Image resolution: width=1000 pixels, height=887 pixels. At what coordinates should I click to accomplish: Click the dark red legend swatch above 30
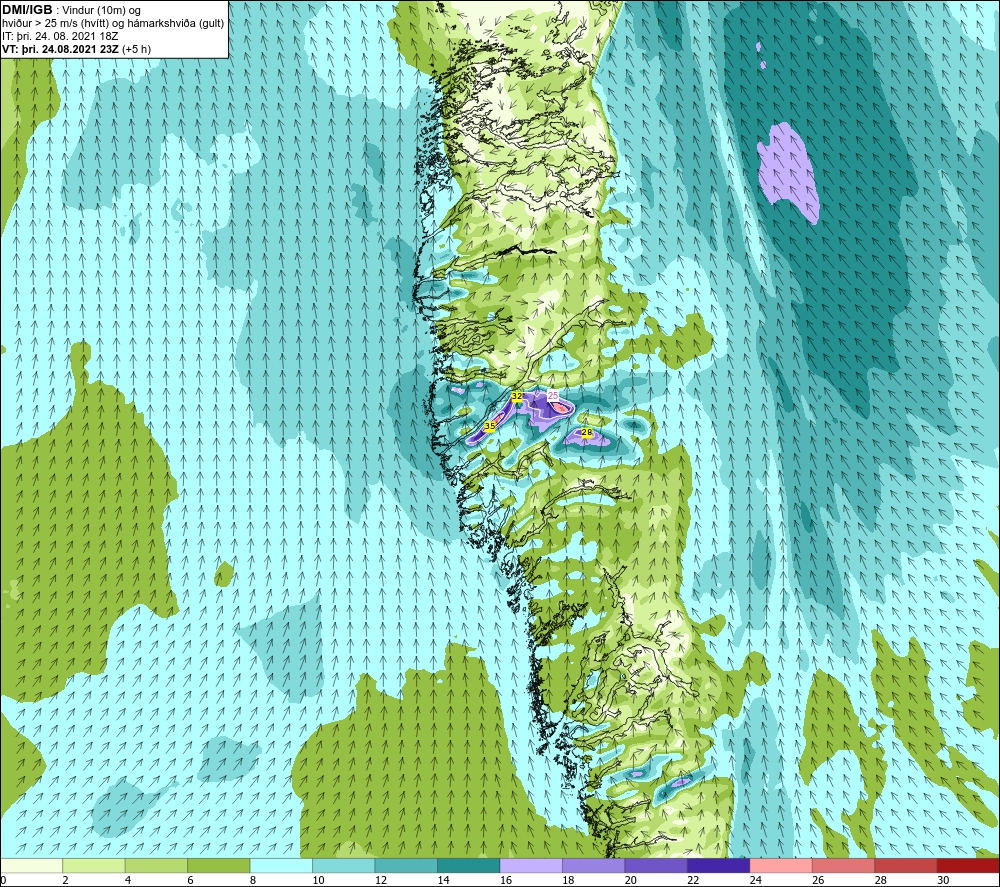pos(969,865)
